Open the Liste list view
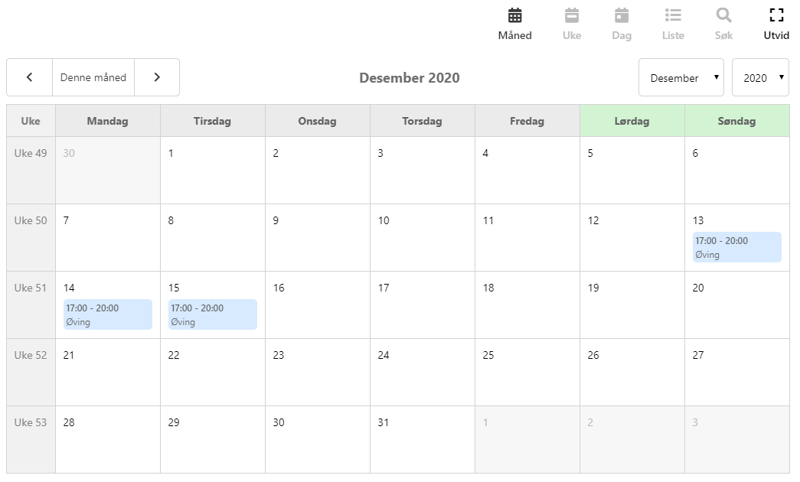The width and height of the screenshot is (800, 482). [673, 24]
